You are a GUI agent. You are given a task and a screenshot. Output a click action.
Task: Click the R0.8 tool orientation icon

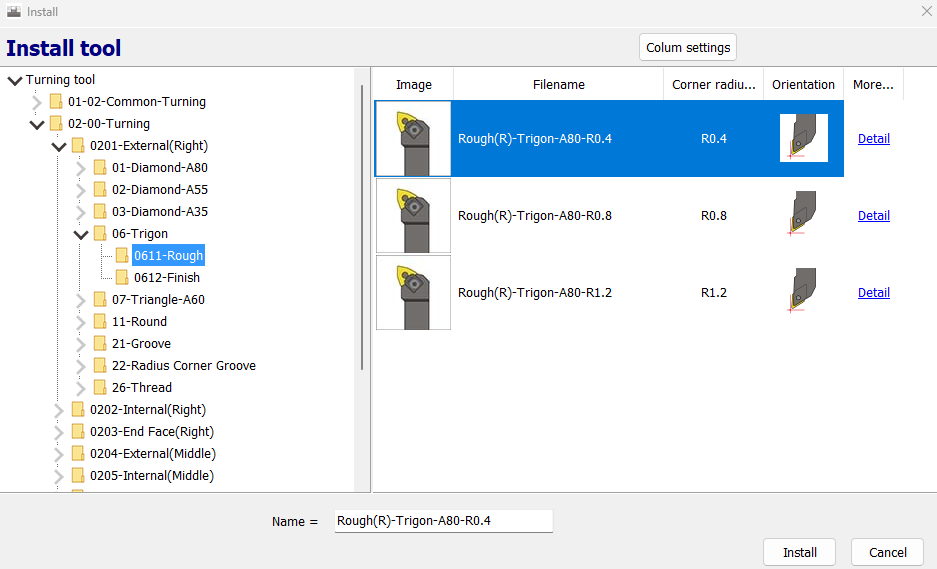tap(804, 215)
